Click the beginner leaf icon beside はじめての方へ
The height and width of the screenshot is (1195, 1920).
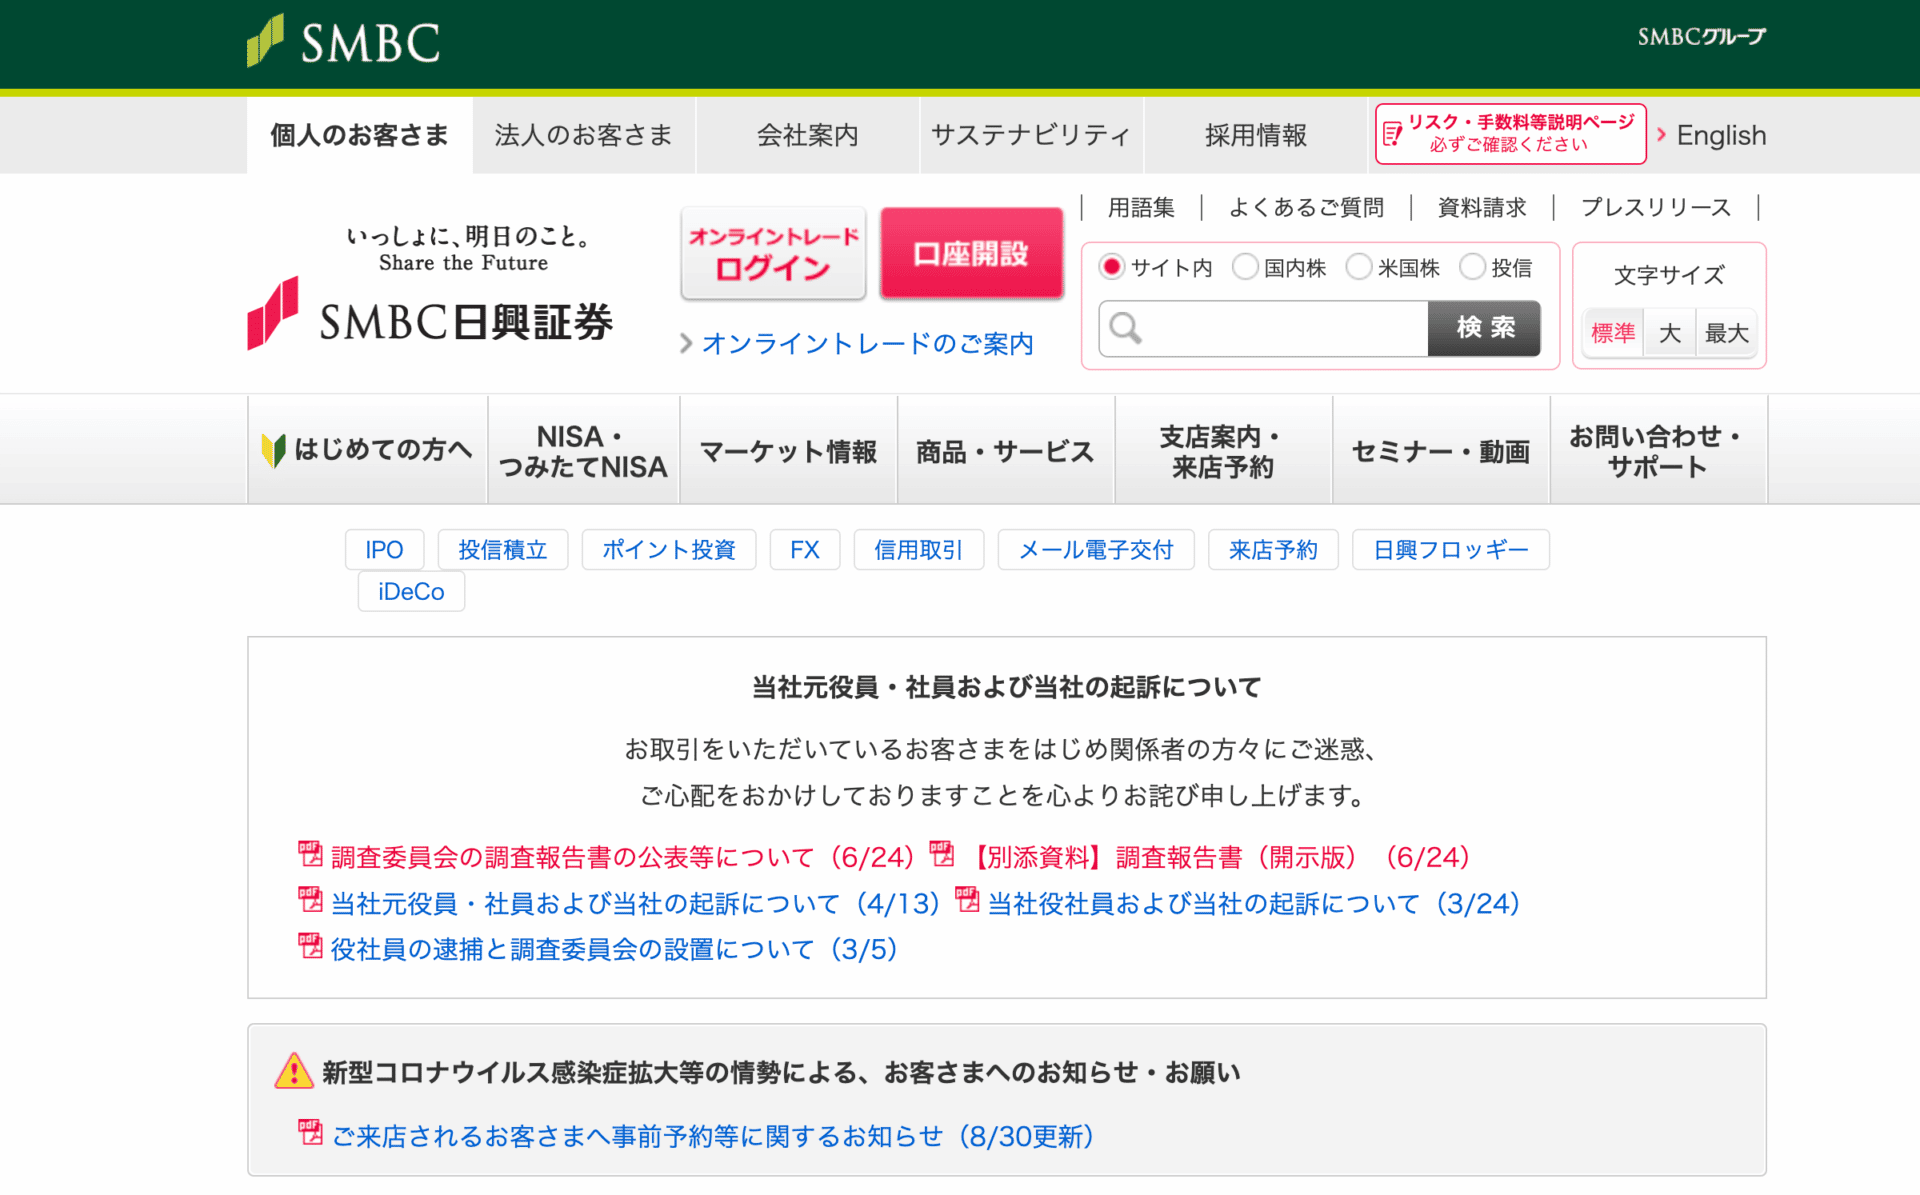(273, 450)
